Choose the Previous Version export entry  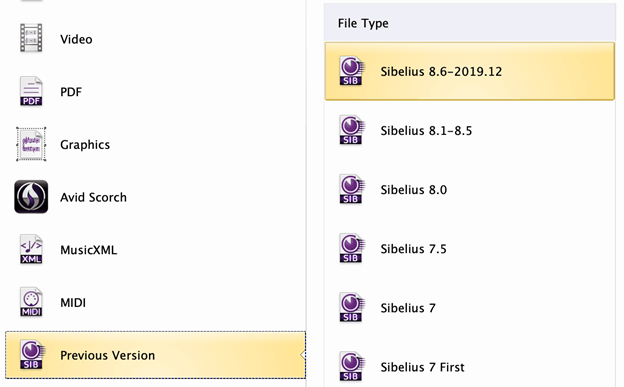(x=156, y=355)
